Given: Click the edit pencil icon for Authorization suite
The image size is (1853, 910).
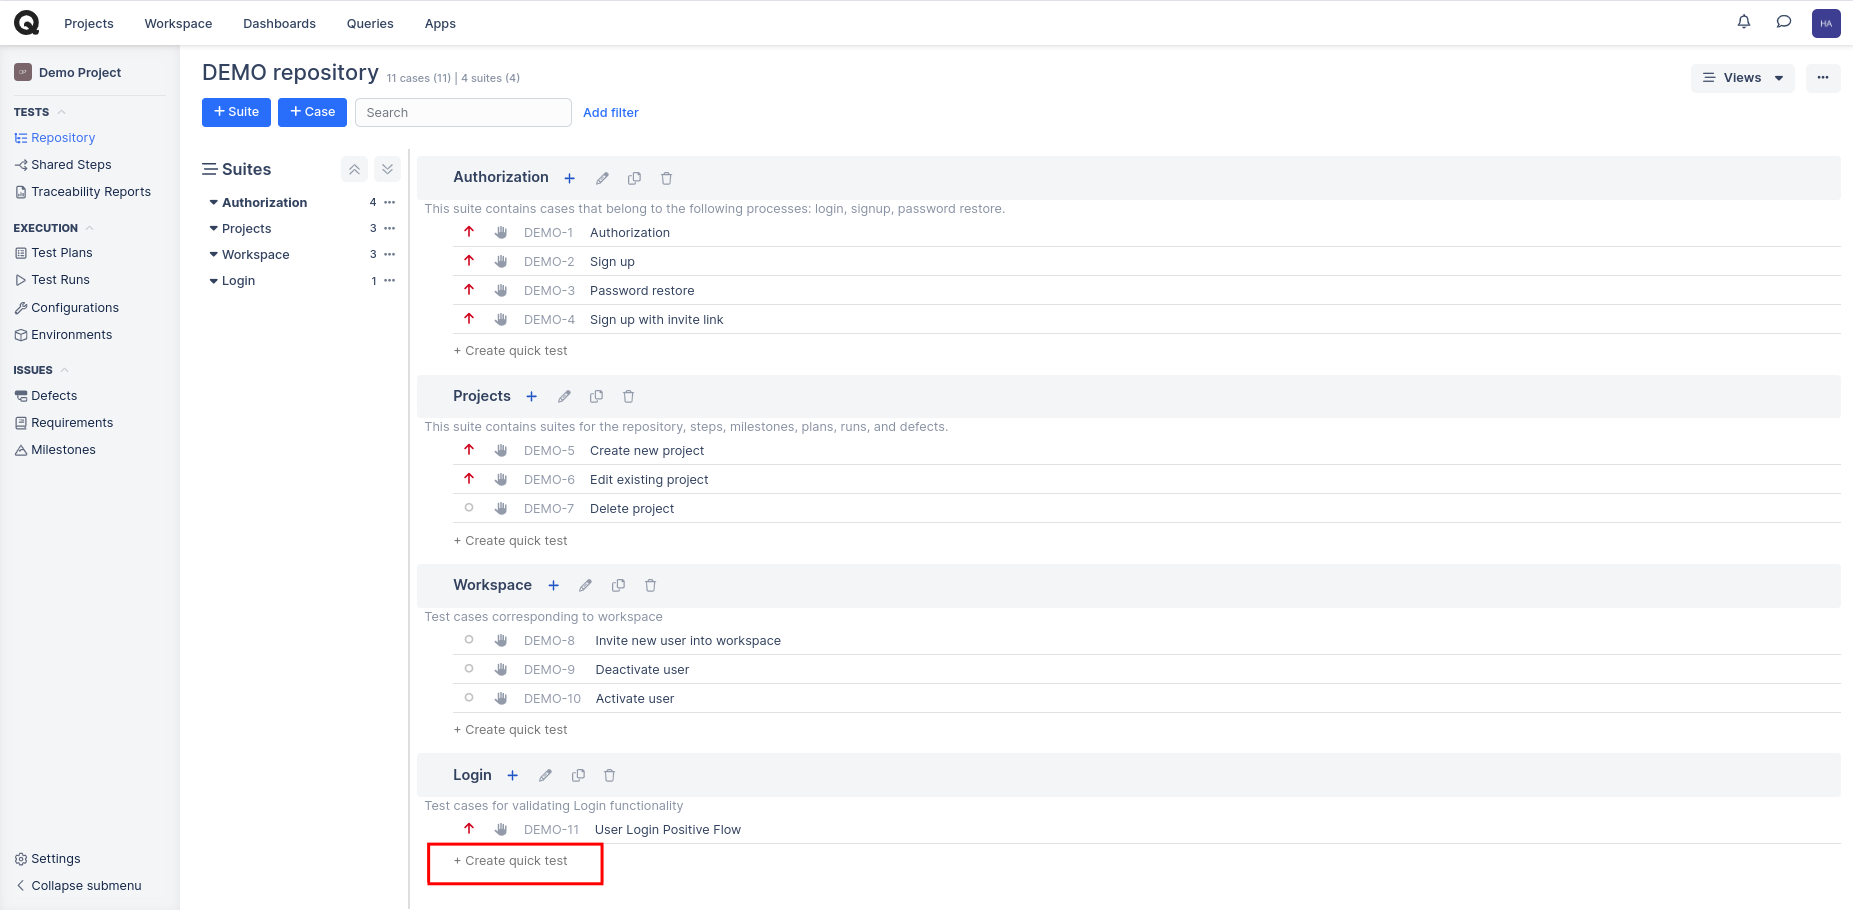Looking at the screenshot, I should pyautogui.click(x=602, y=179).
